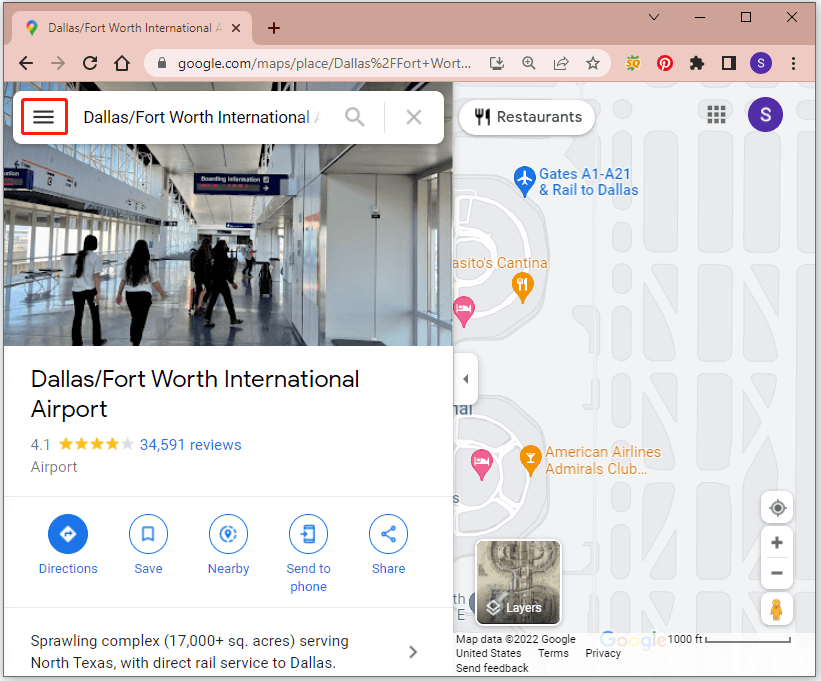821x681 pixels.
Task: Collapse the place details side panel
Action: click(x=465, y=378)
